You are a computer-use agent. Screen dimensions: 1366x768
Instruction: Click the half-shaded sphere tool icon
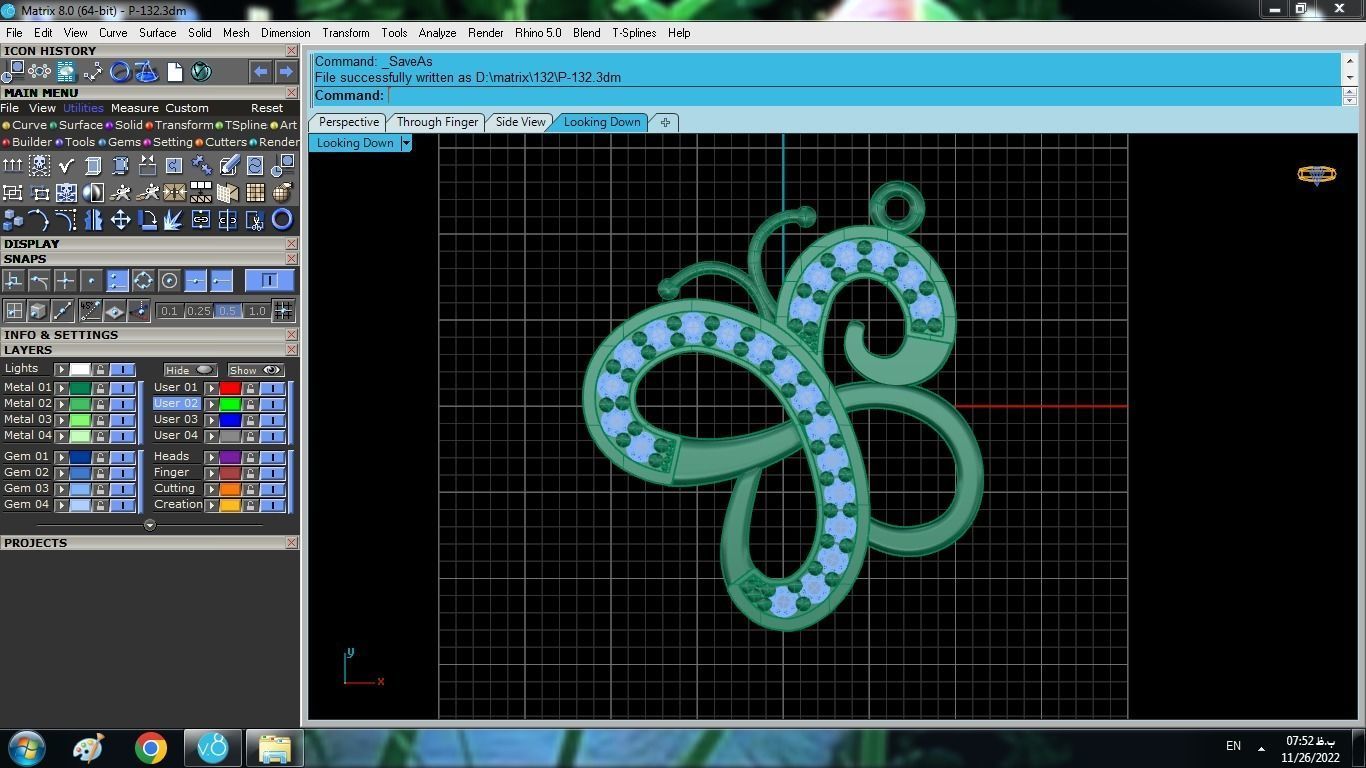point(94,192)
